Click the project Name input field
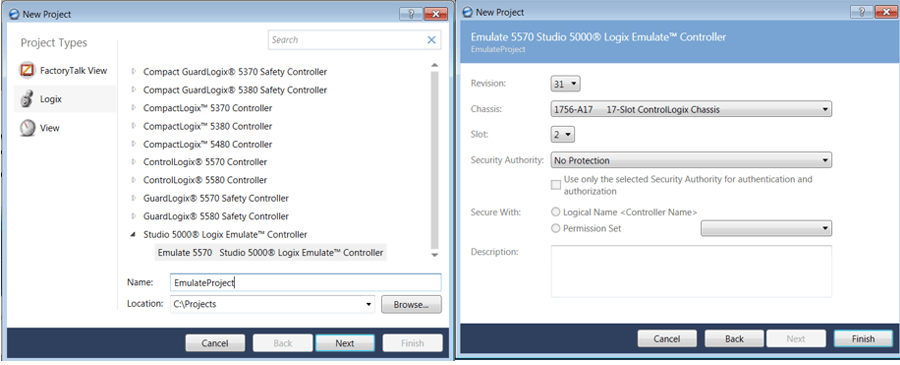 tap(306, 282)
